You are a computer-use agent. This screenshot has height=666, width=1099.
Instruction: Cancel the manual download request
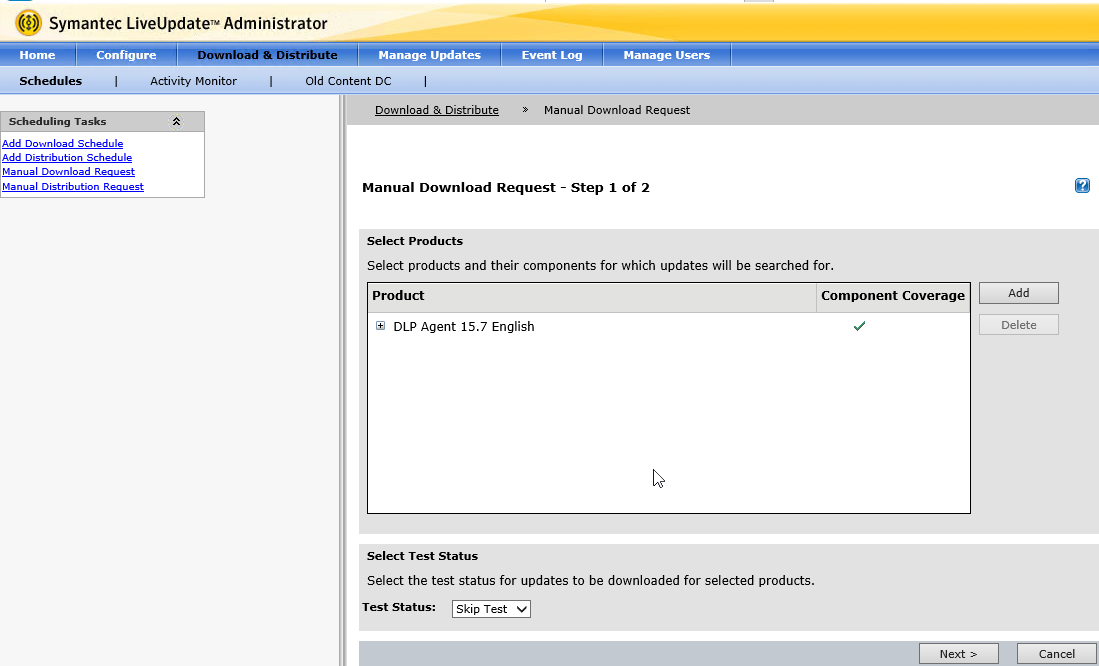(1056, 653)
